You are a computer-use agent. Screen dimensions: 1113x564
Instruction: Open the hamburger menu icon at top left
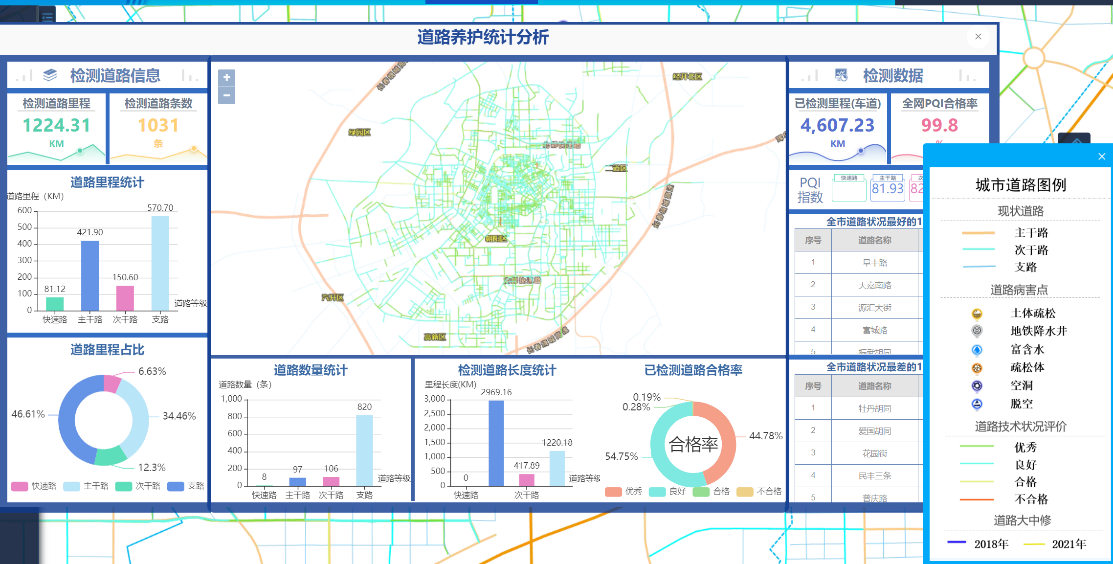pyautogui.click(x=47, y=14)
